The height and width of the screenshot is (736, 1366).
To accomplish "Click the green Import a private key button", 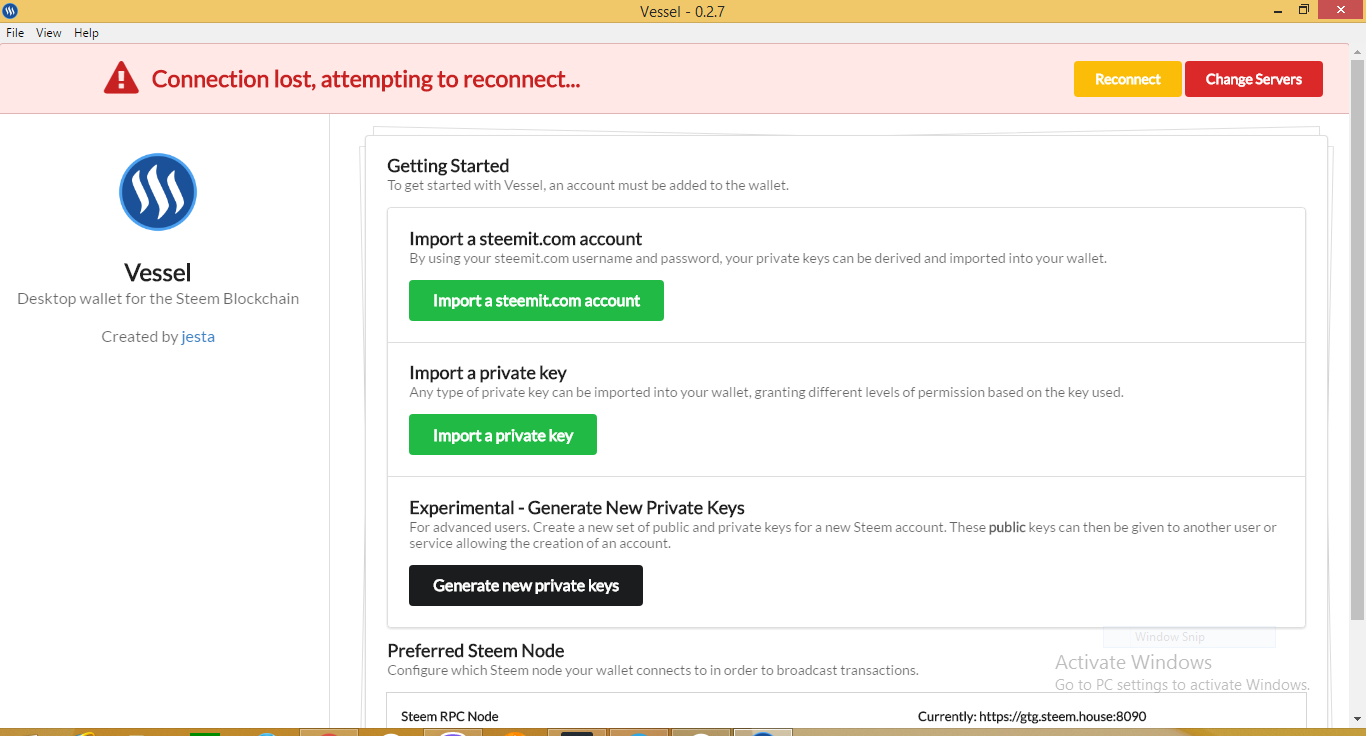I will 503,435.
